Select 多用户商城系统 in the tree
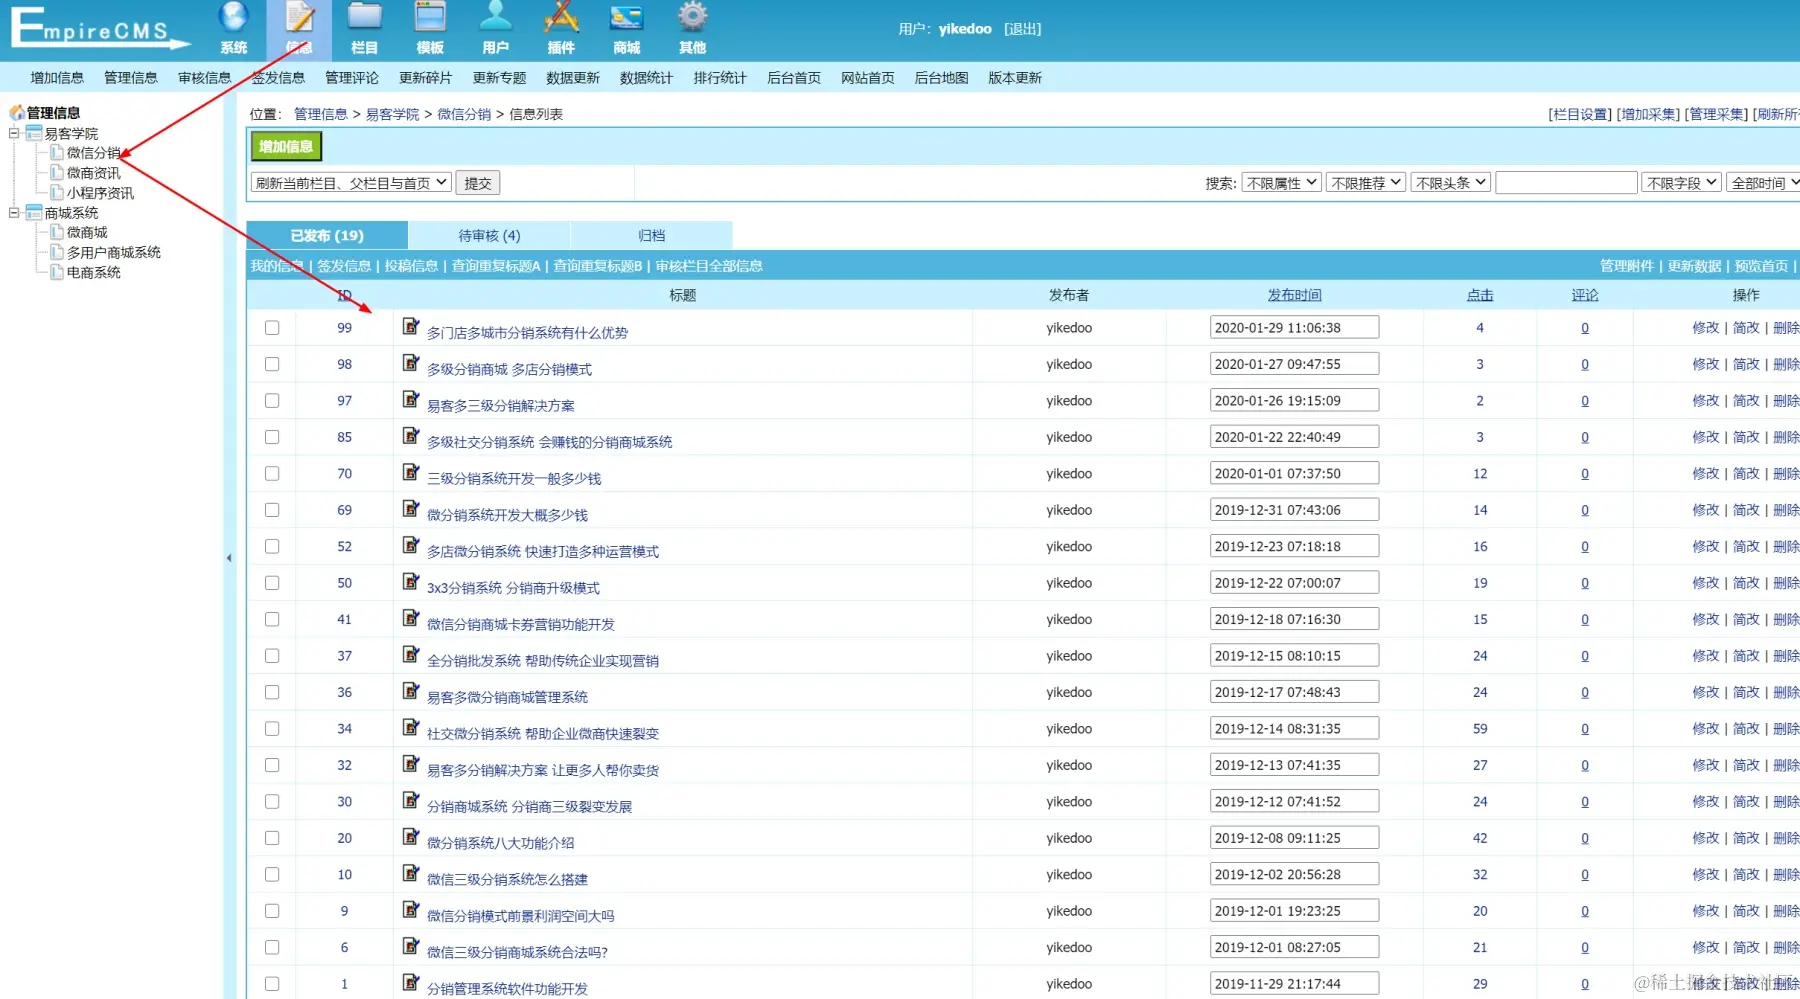Viewport: 1800px width, 999px height. click(x=113, y=252)
